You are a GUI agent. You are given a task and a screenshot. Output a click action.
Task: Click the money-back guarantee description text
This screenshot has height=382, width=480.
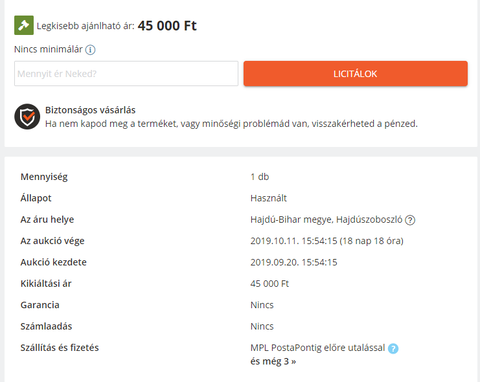pyautogui.click(x=231, y=124)
